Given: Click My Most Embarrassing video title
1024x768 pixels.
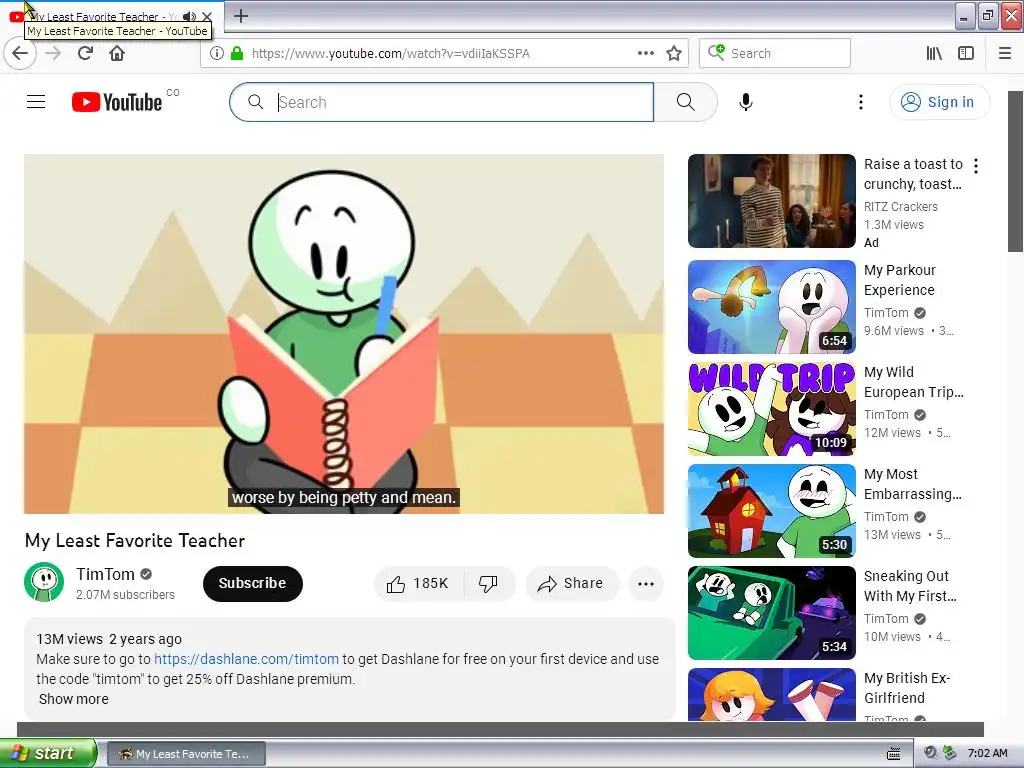Looking at the screenshot, I should (x=912, y=484).
